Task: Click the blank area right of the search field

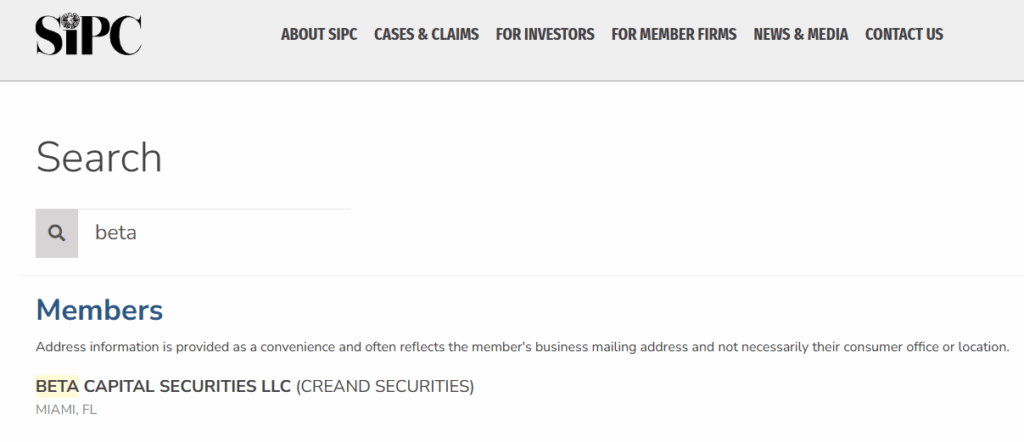Action: tap(650, 233)
